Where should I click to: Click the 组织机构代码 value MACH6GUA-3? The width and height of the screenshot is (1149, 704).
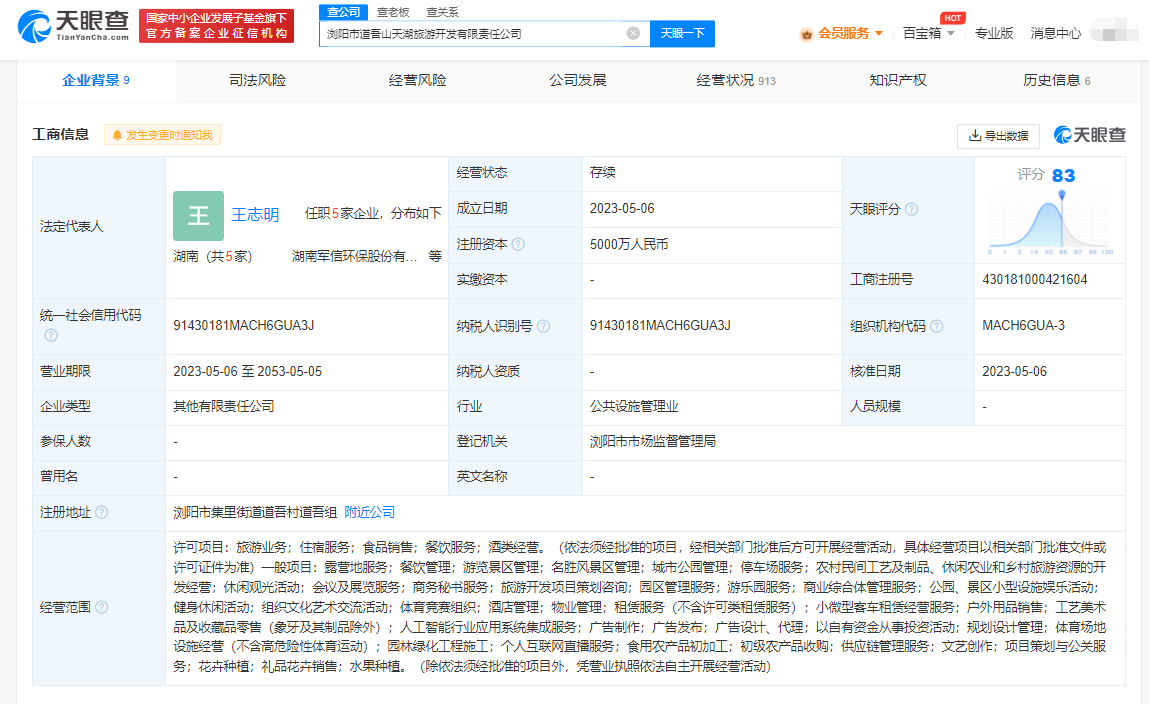[x=1024, y=325]
